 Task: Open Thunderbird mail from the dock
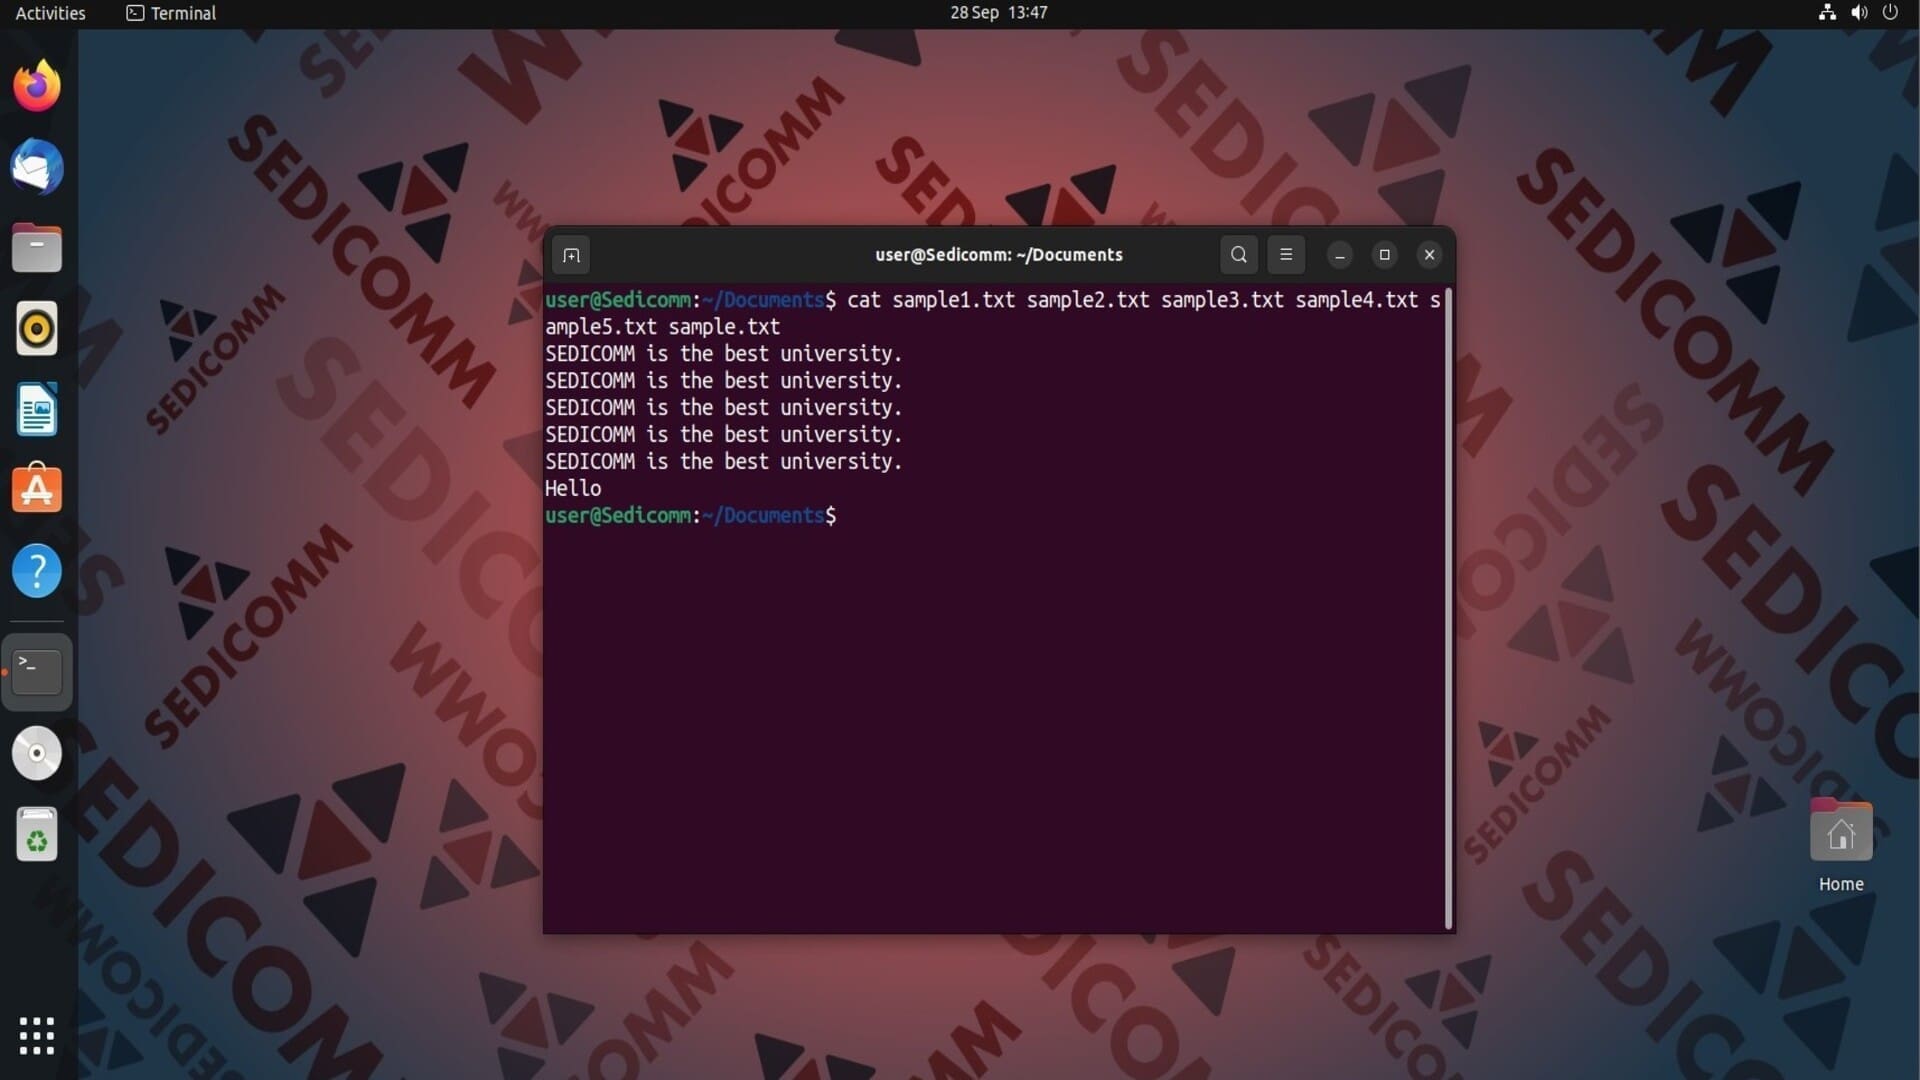tap(37, 167)
